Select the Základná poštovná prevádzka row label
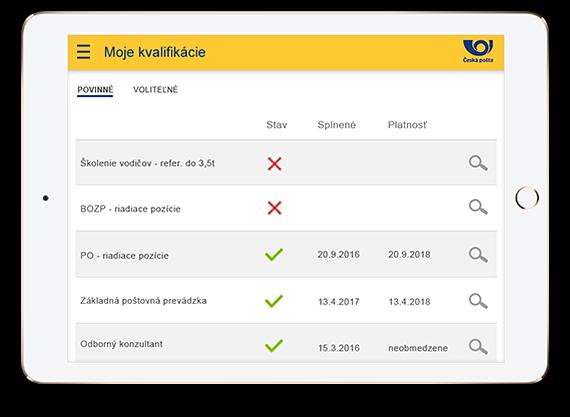The height and width of the screenshot is (417, 570). tap(143, 301)
